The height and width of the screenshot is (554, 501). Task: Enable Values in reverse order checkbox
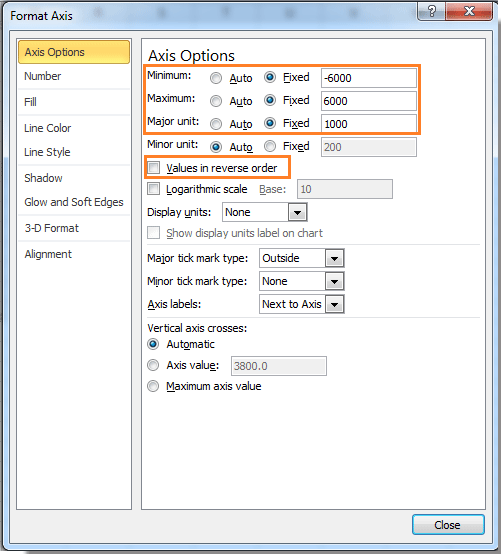click(x=154, y=167)
